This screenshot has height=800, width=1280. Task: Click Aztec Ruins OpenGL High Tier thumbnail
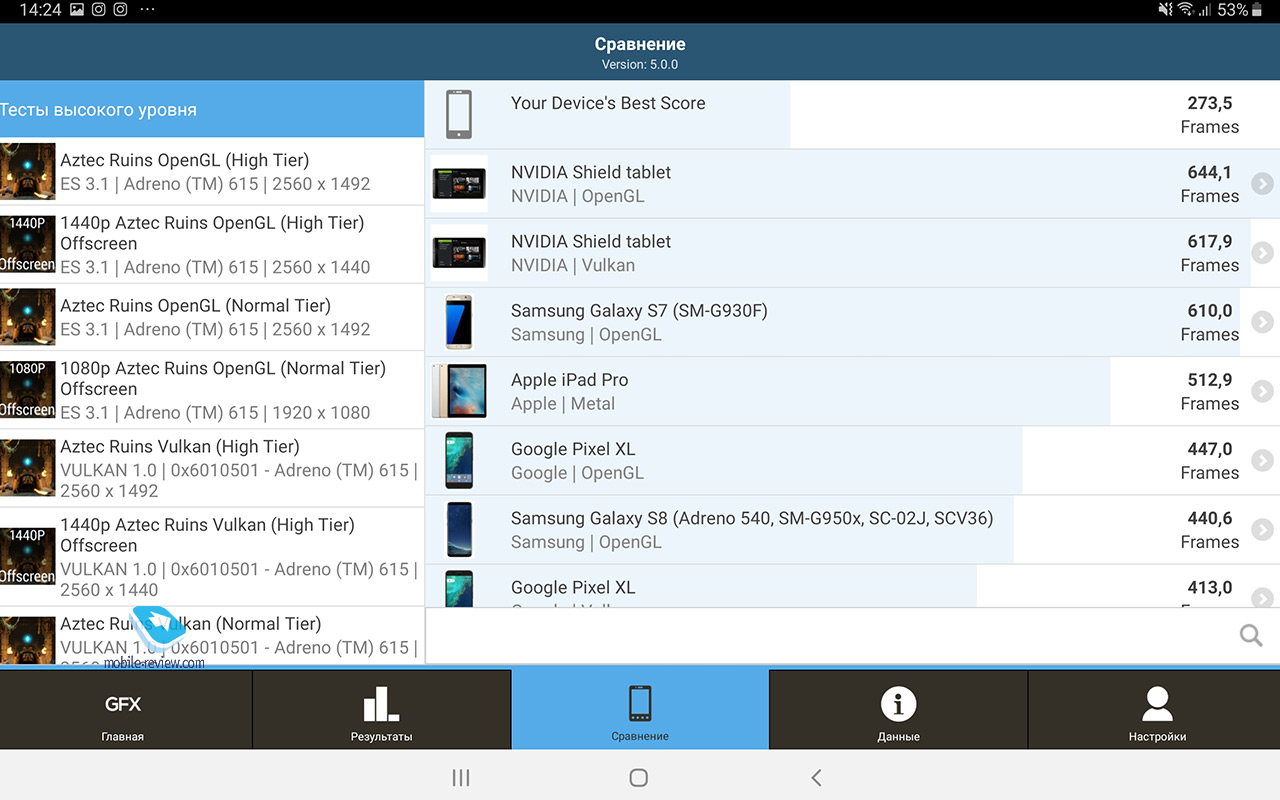(x=28, y=172)
